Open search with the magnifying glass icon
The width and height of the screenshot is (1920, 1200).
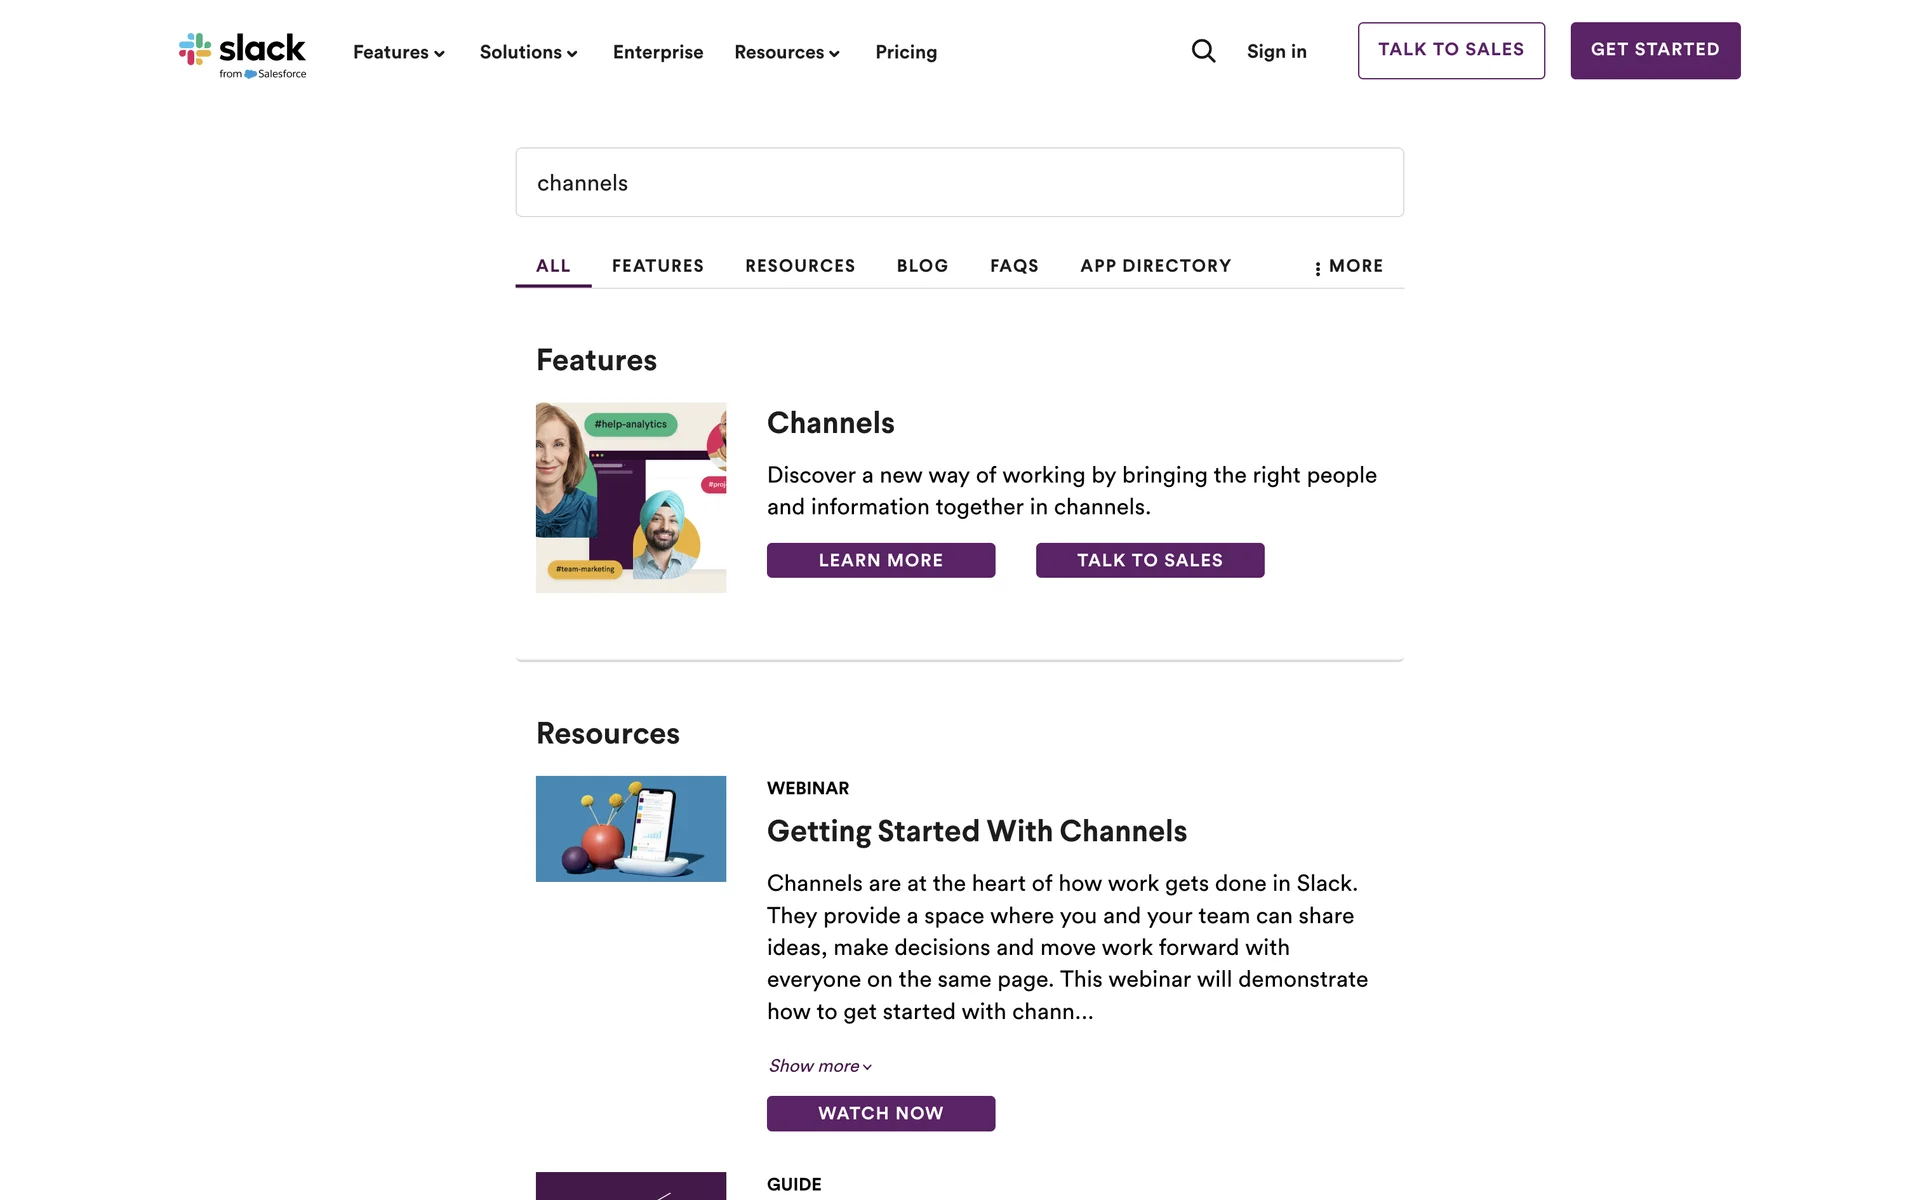coord(1203,51)
